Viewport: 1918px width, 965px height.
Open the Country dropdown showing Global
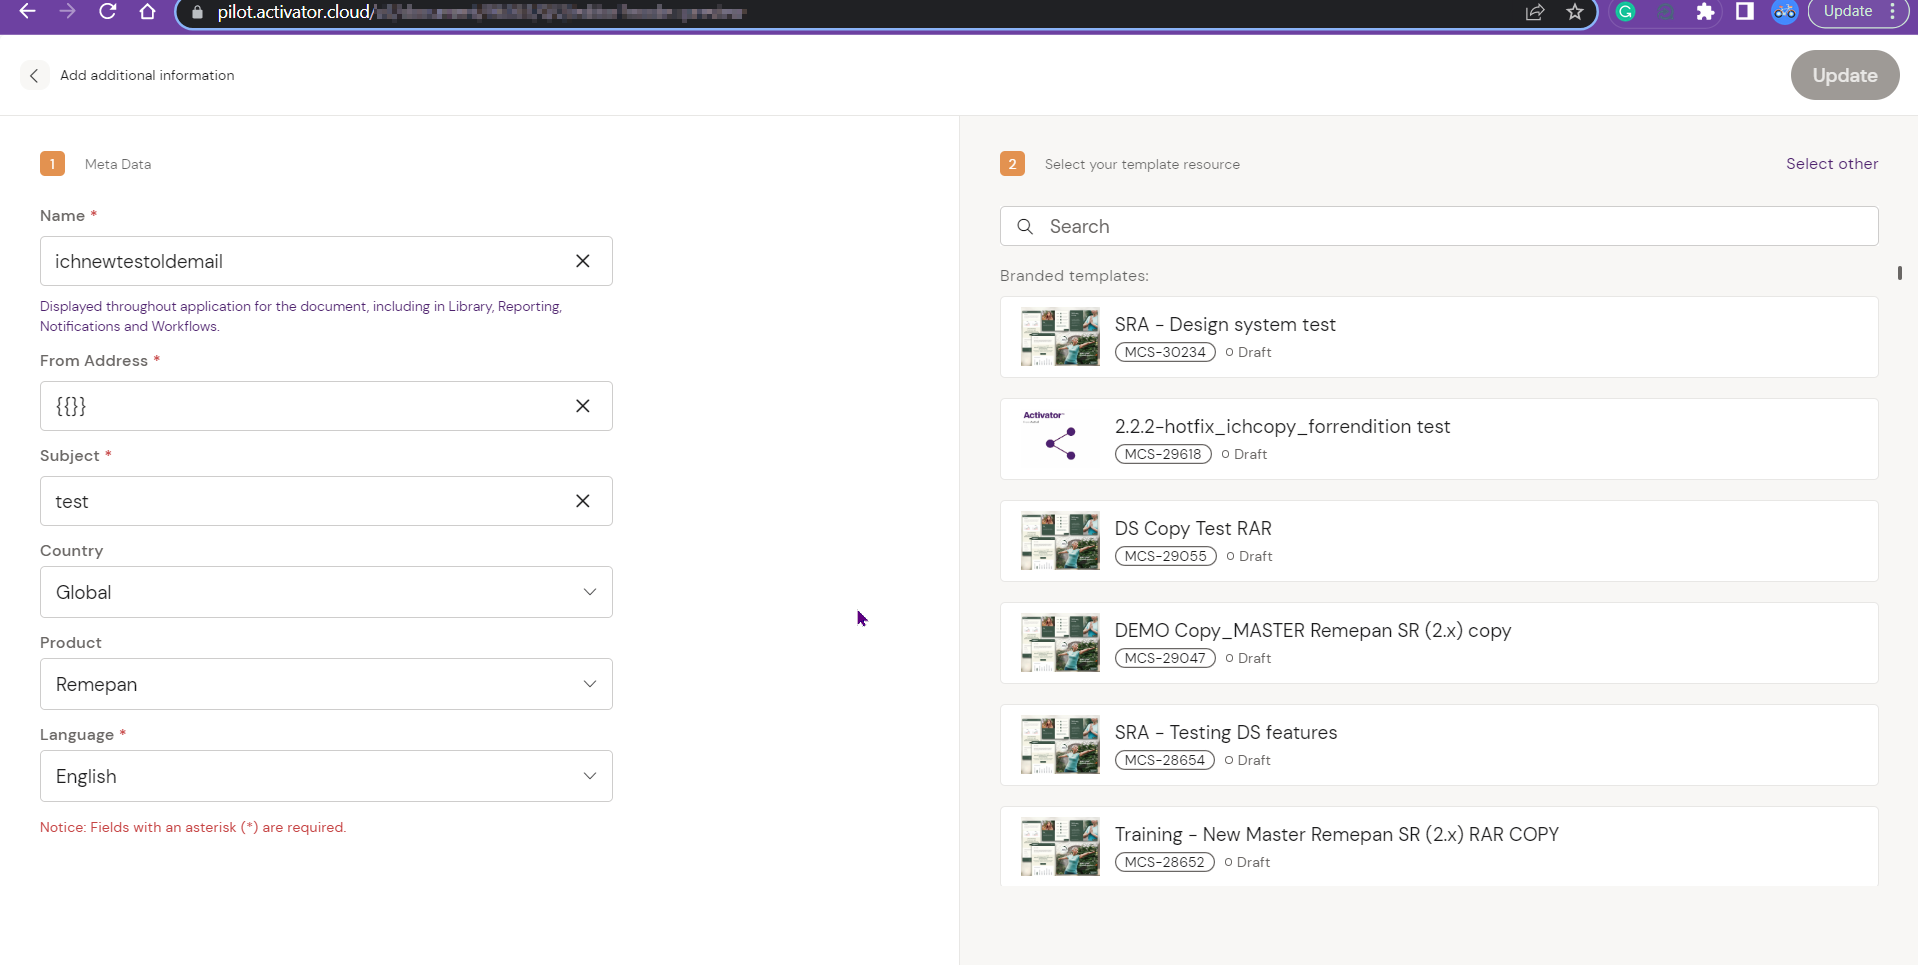(326, 592)
